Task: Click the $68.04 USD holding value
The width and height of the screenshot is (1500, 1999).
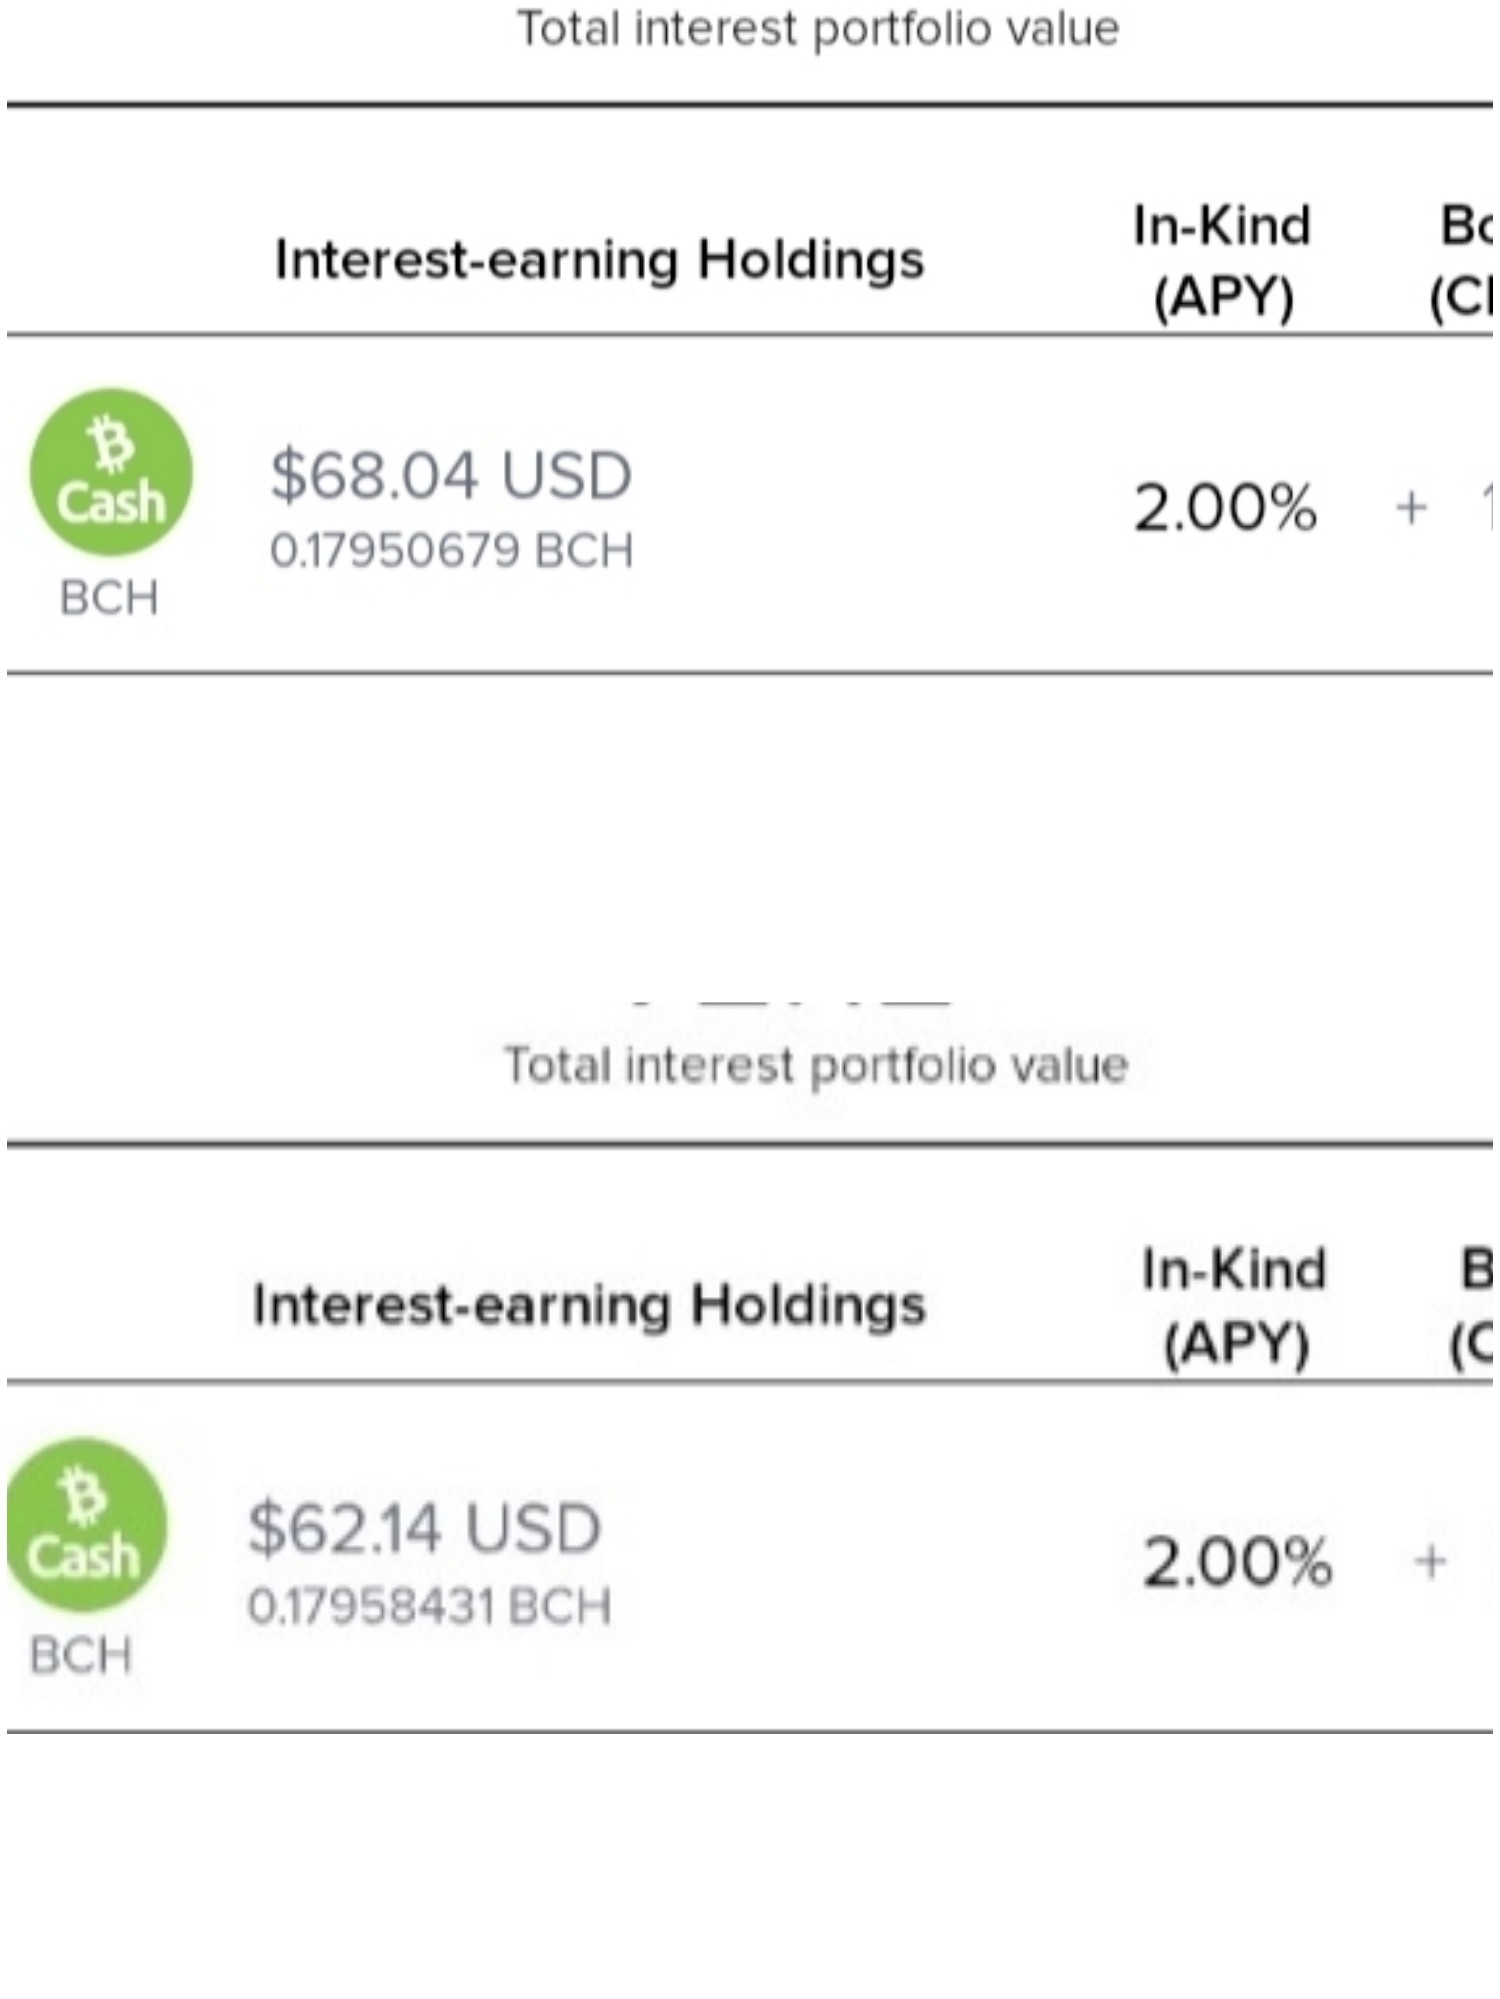Action: point(451,475)
